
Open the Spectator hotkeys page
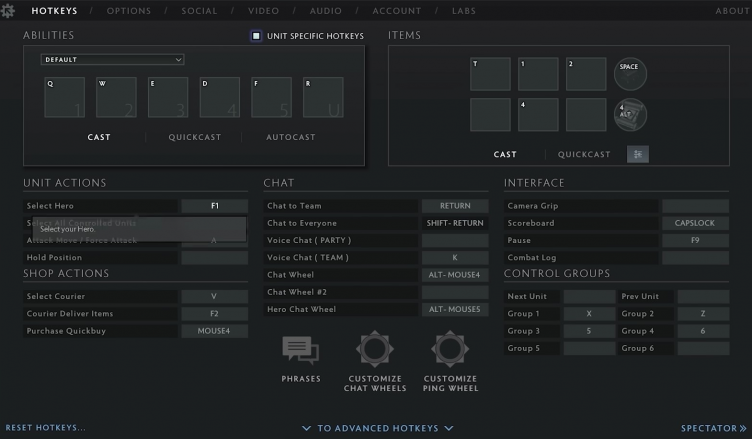click(x=713, y=428)
